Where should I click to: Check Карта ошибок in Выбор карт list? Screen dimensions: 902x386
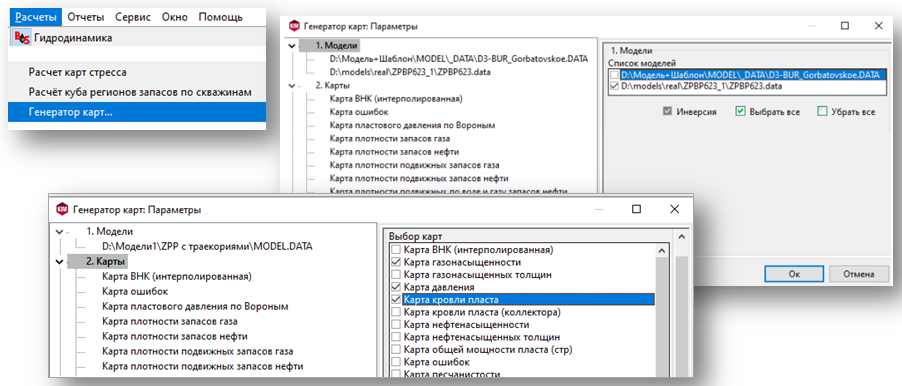point(395,362)
